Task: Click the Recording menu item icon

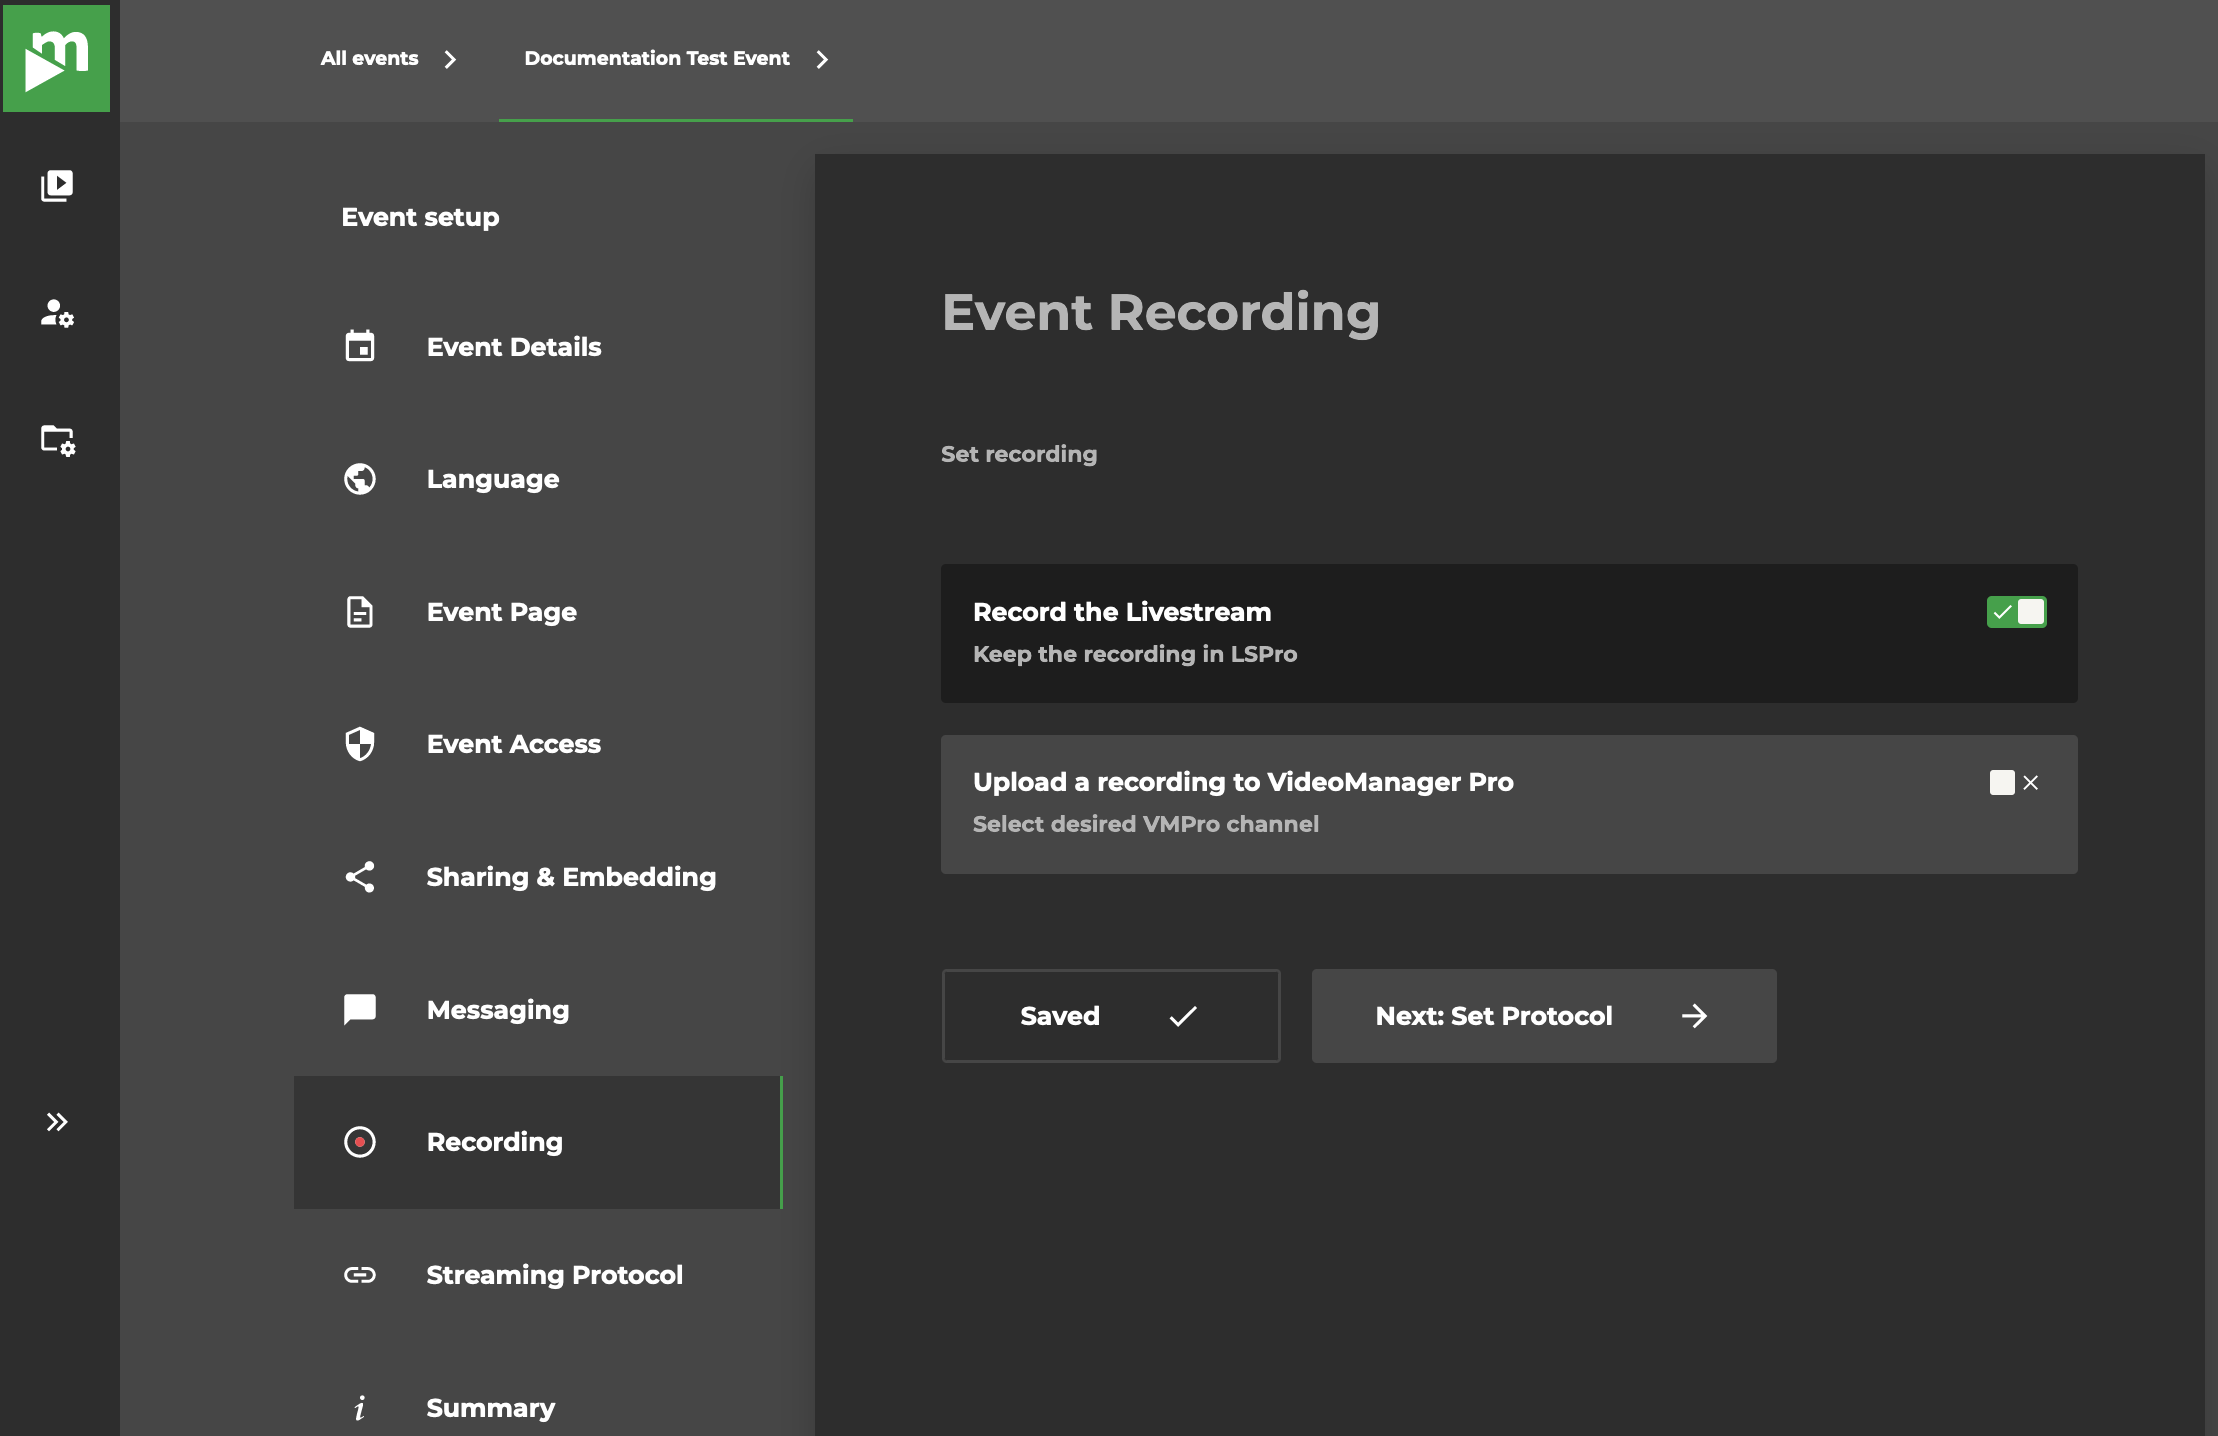Action: click(x=357, y=1142)
